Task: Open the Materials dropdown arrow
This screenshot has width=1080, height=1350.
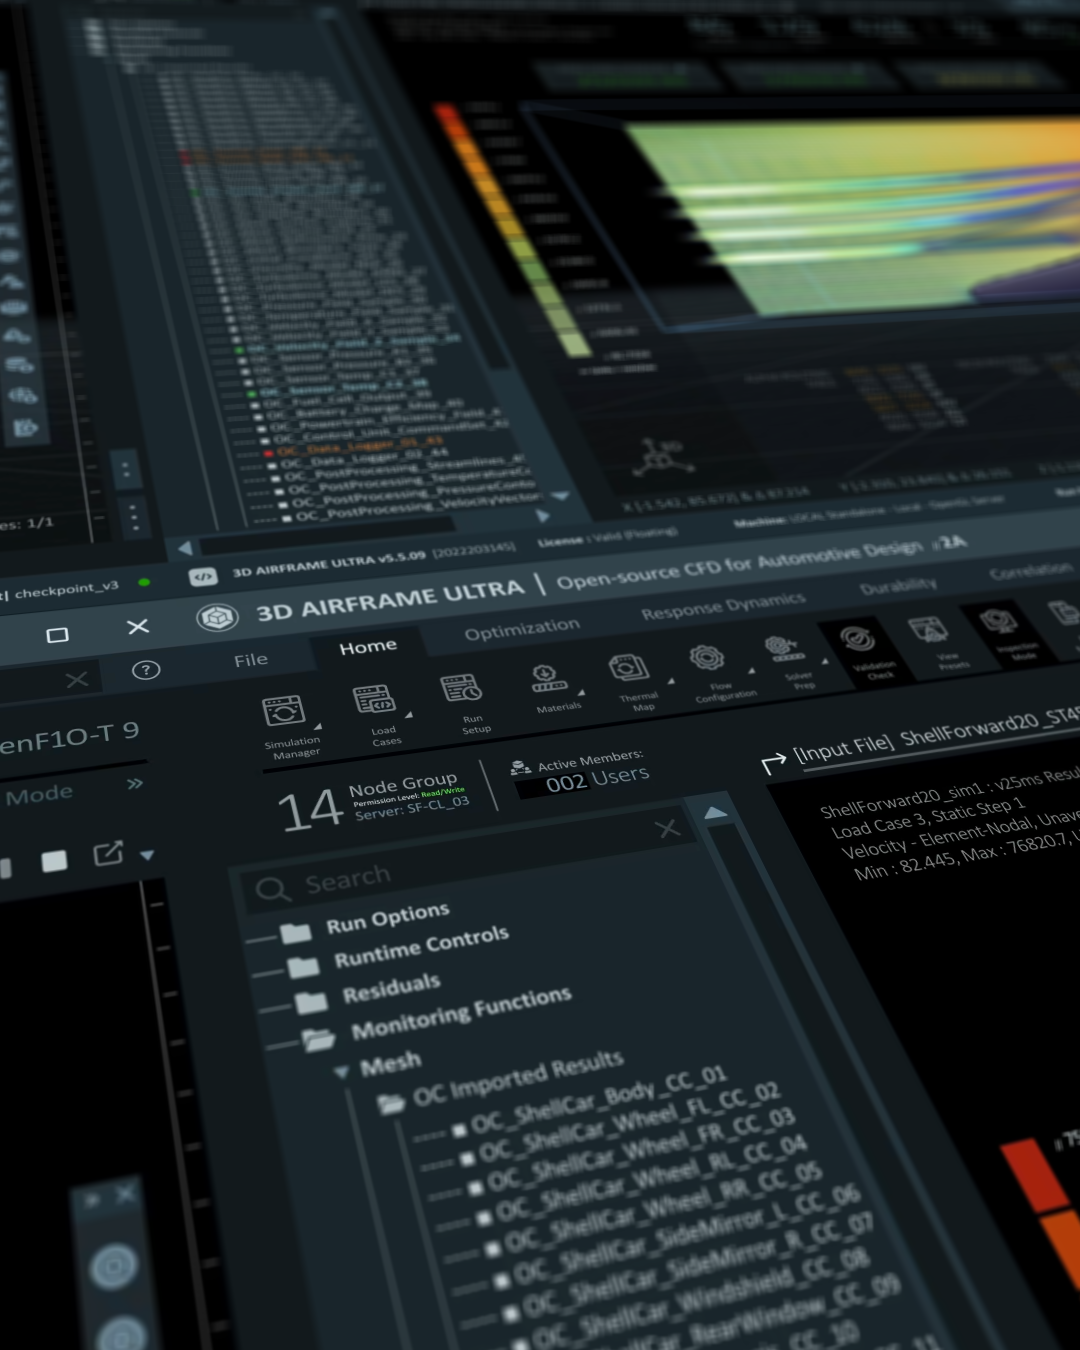Action: click(581, 693)
